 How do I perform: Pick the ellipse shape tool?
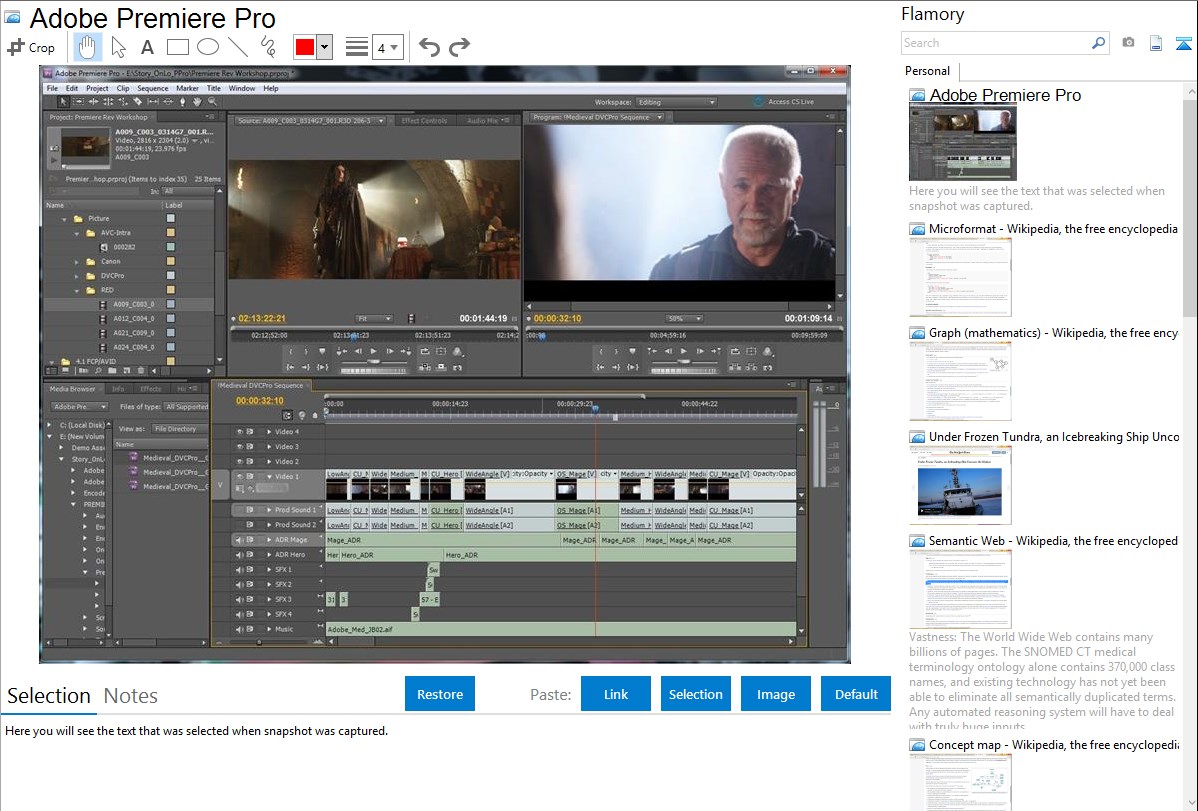coord(207,47)
